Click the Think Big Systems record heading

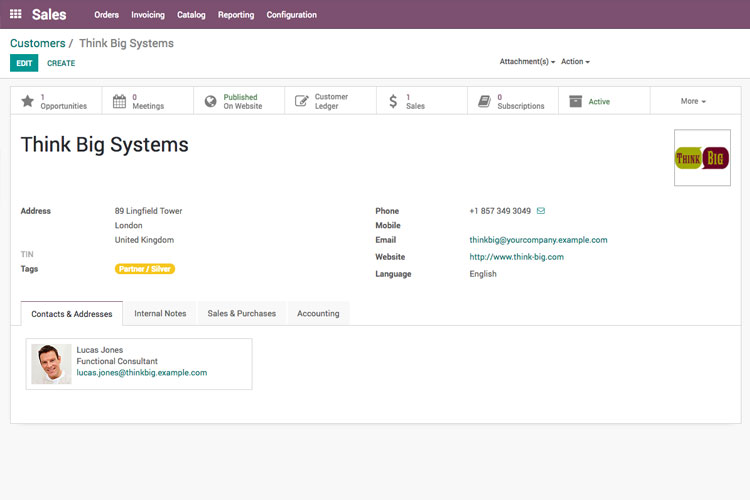tap(104, 144)
